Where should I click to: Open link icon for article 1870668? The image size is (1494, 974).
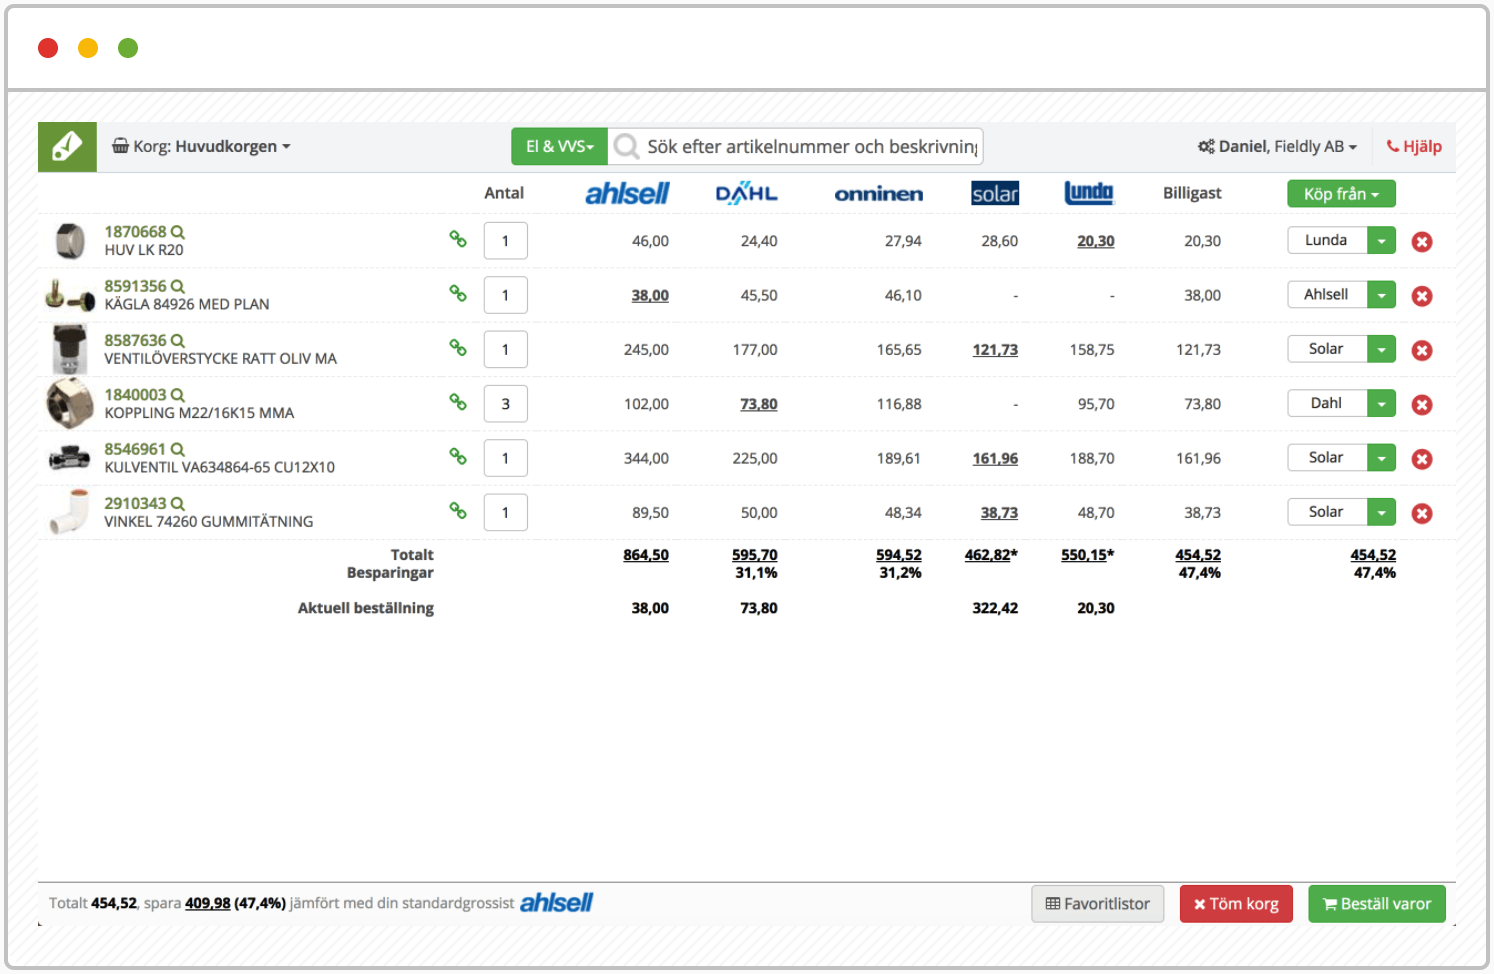[458, 239]
